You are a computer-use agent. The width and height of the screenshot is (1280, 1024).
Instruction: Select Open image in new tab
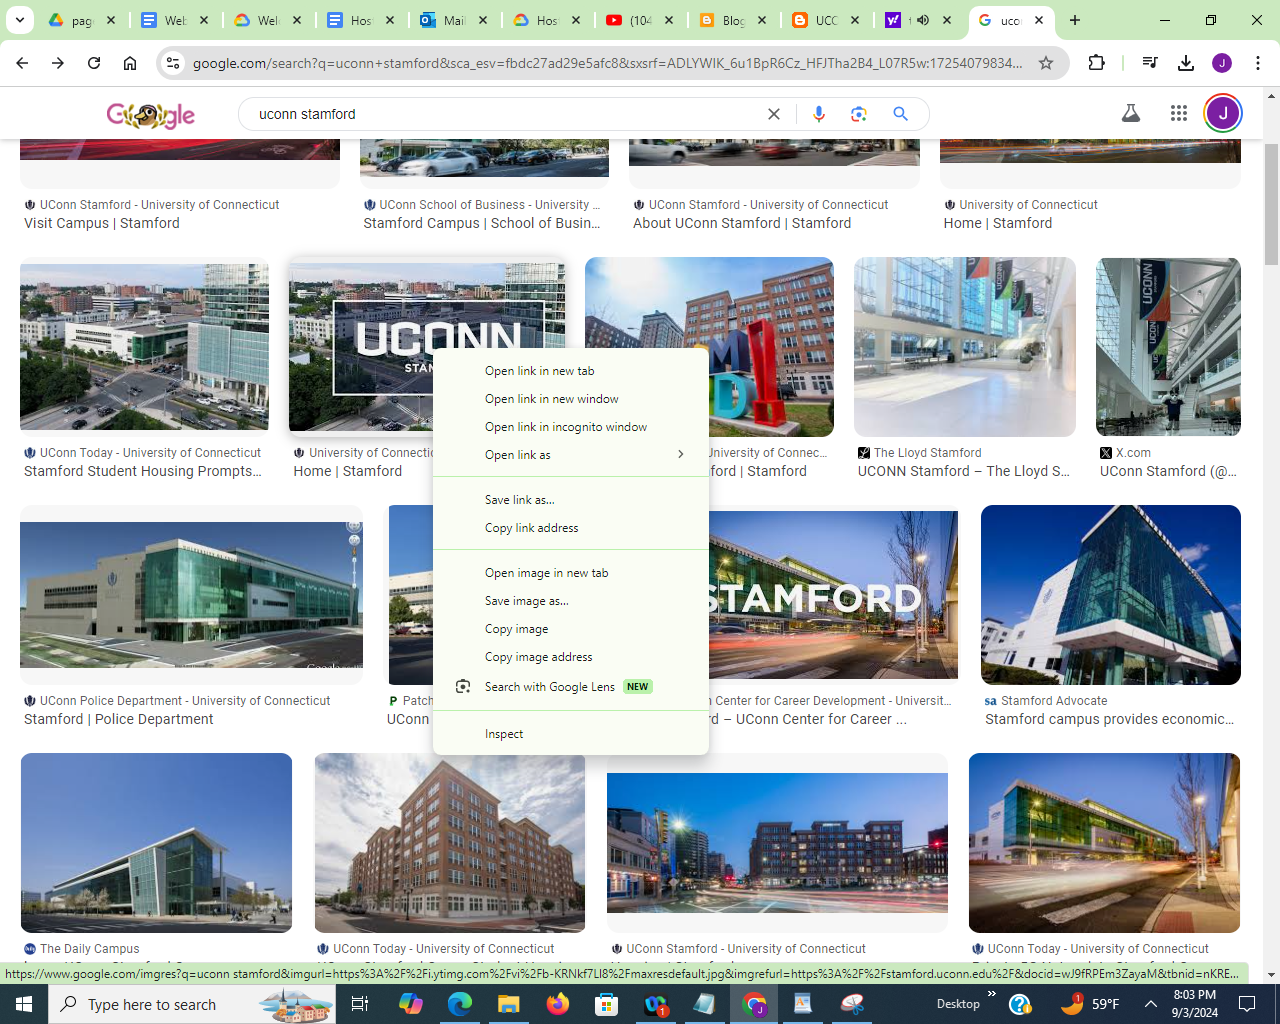571,573
